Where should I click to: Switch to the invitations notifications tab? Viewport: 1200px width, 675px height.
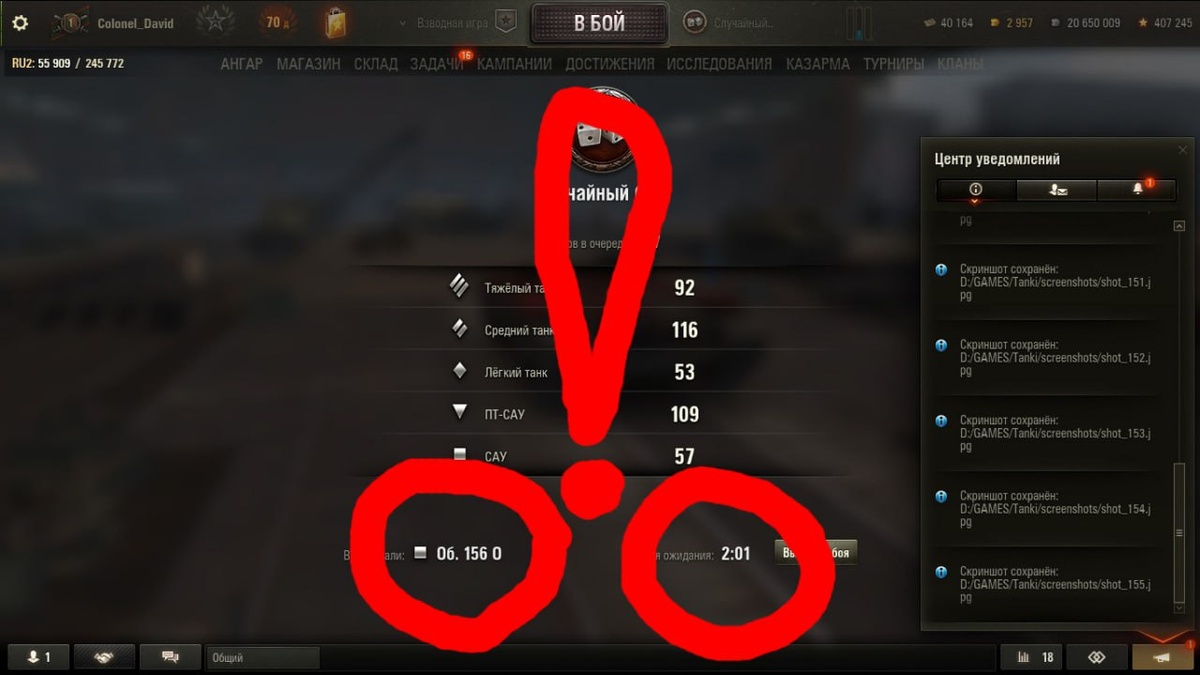(1057, 189)
